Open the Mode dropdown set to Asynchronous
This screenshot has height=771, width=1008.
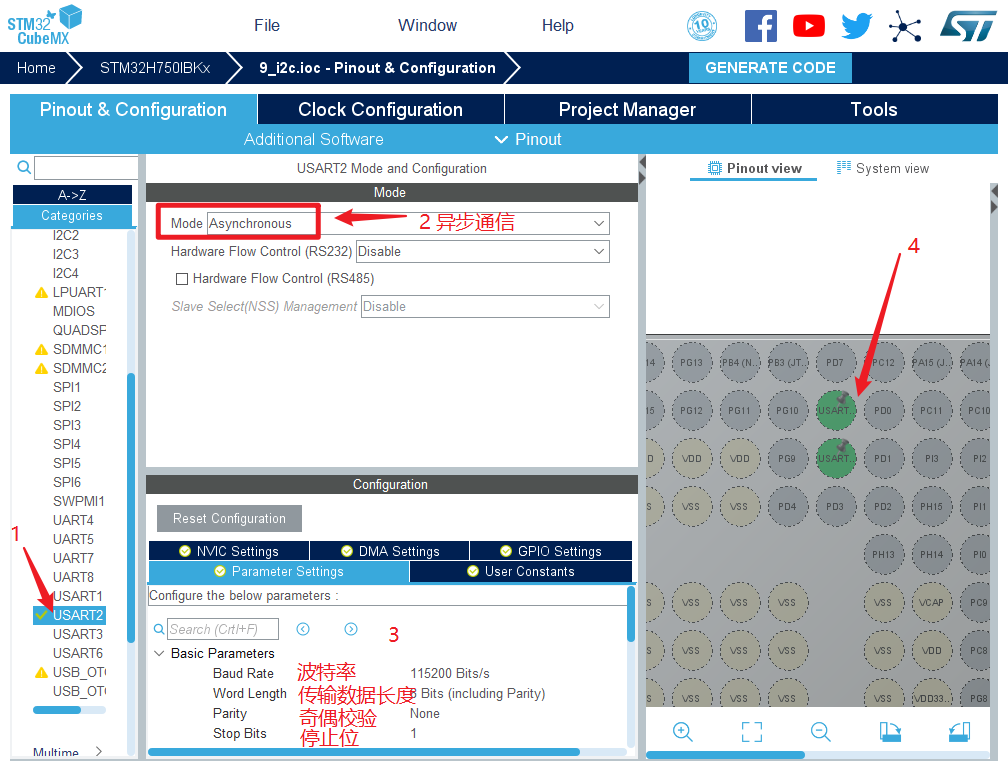tap(408, 224)
